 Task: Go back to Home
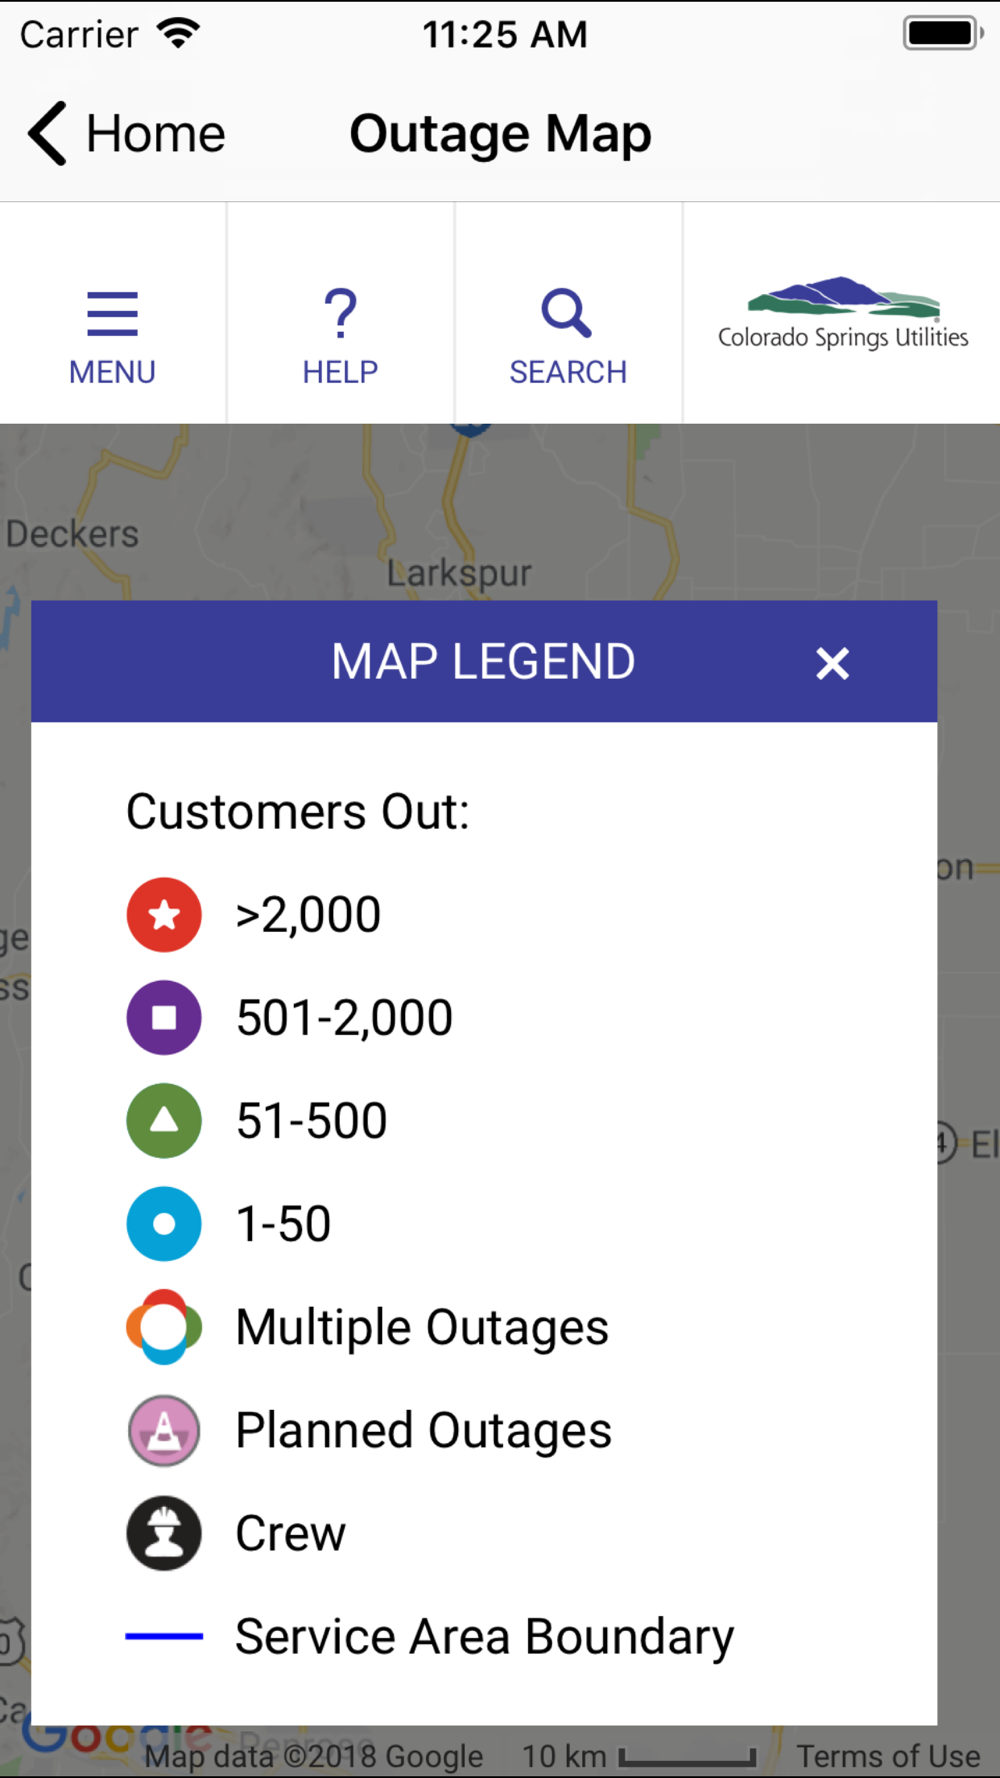point(127,133)
